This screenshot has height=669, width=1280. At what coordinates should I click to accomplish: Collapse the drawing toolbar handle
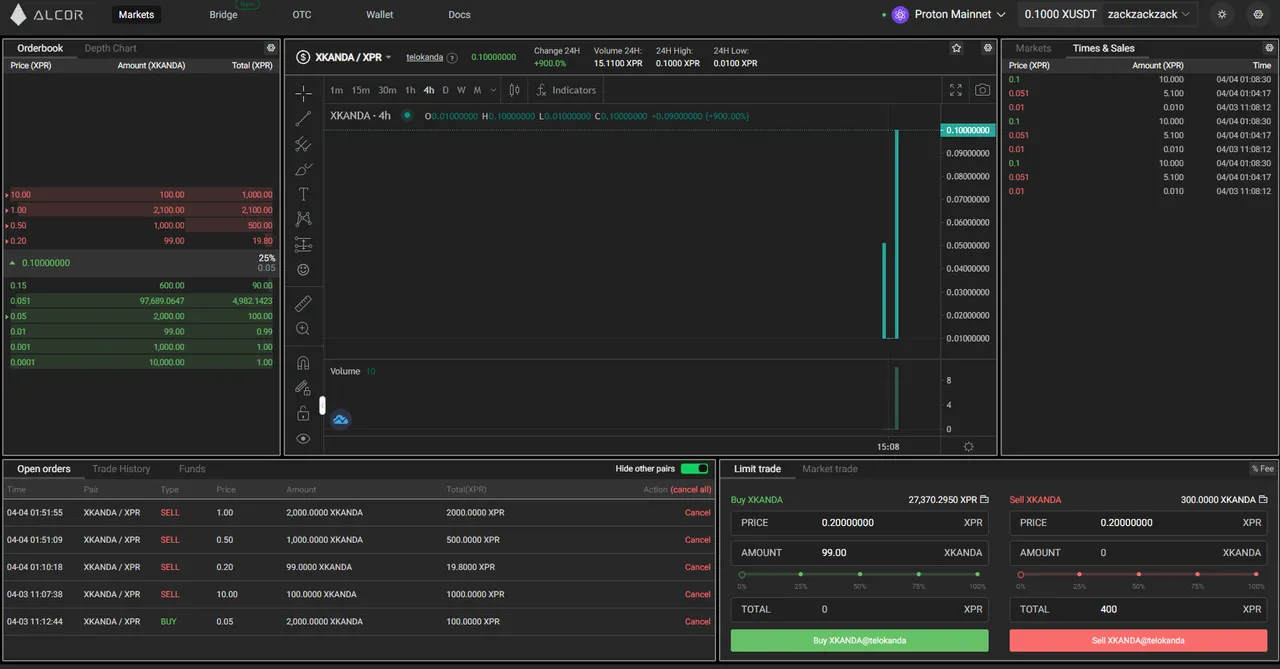322,405
